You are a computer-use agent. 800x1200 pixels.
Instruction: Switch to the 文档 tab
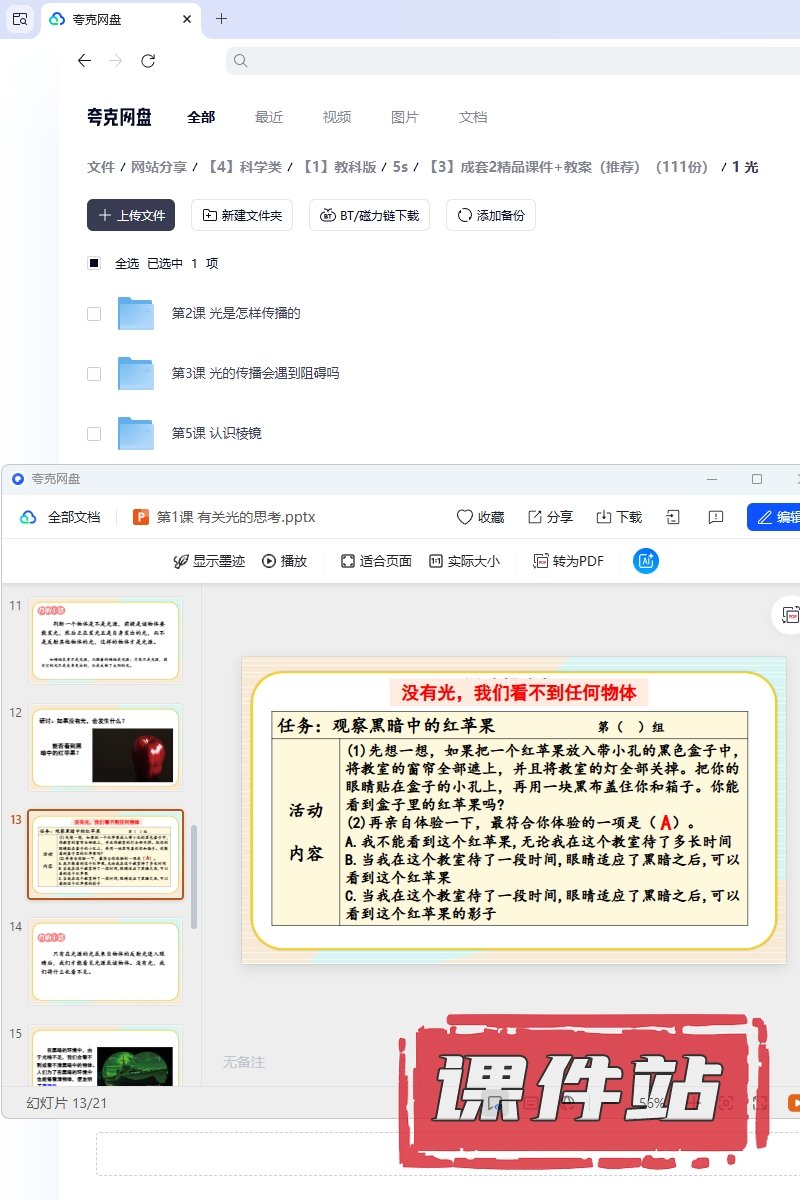pos(472,117)
